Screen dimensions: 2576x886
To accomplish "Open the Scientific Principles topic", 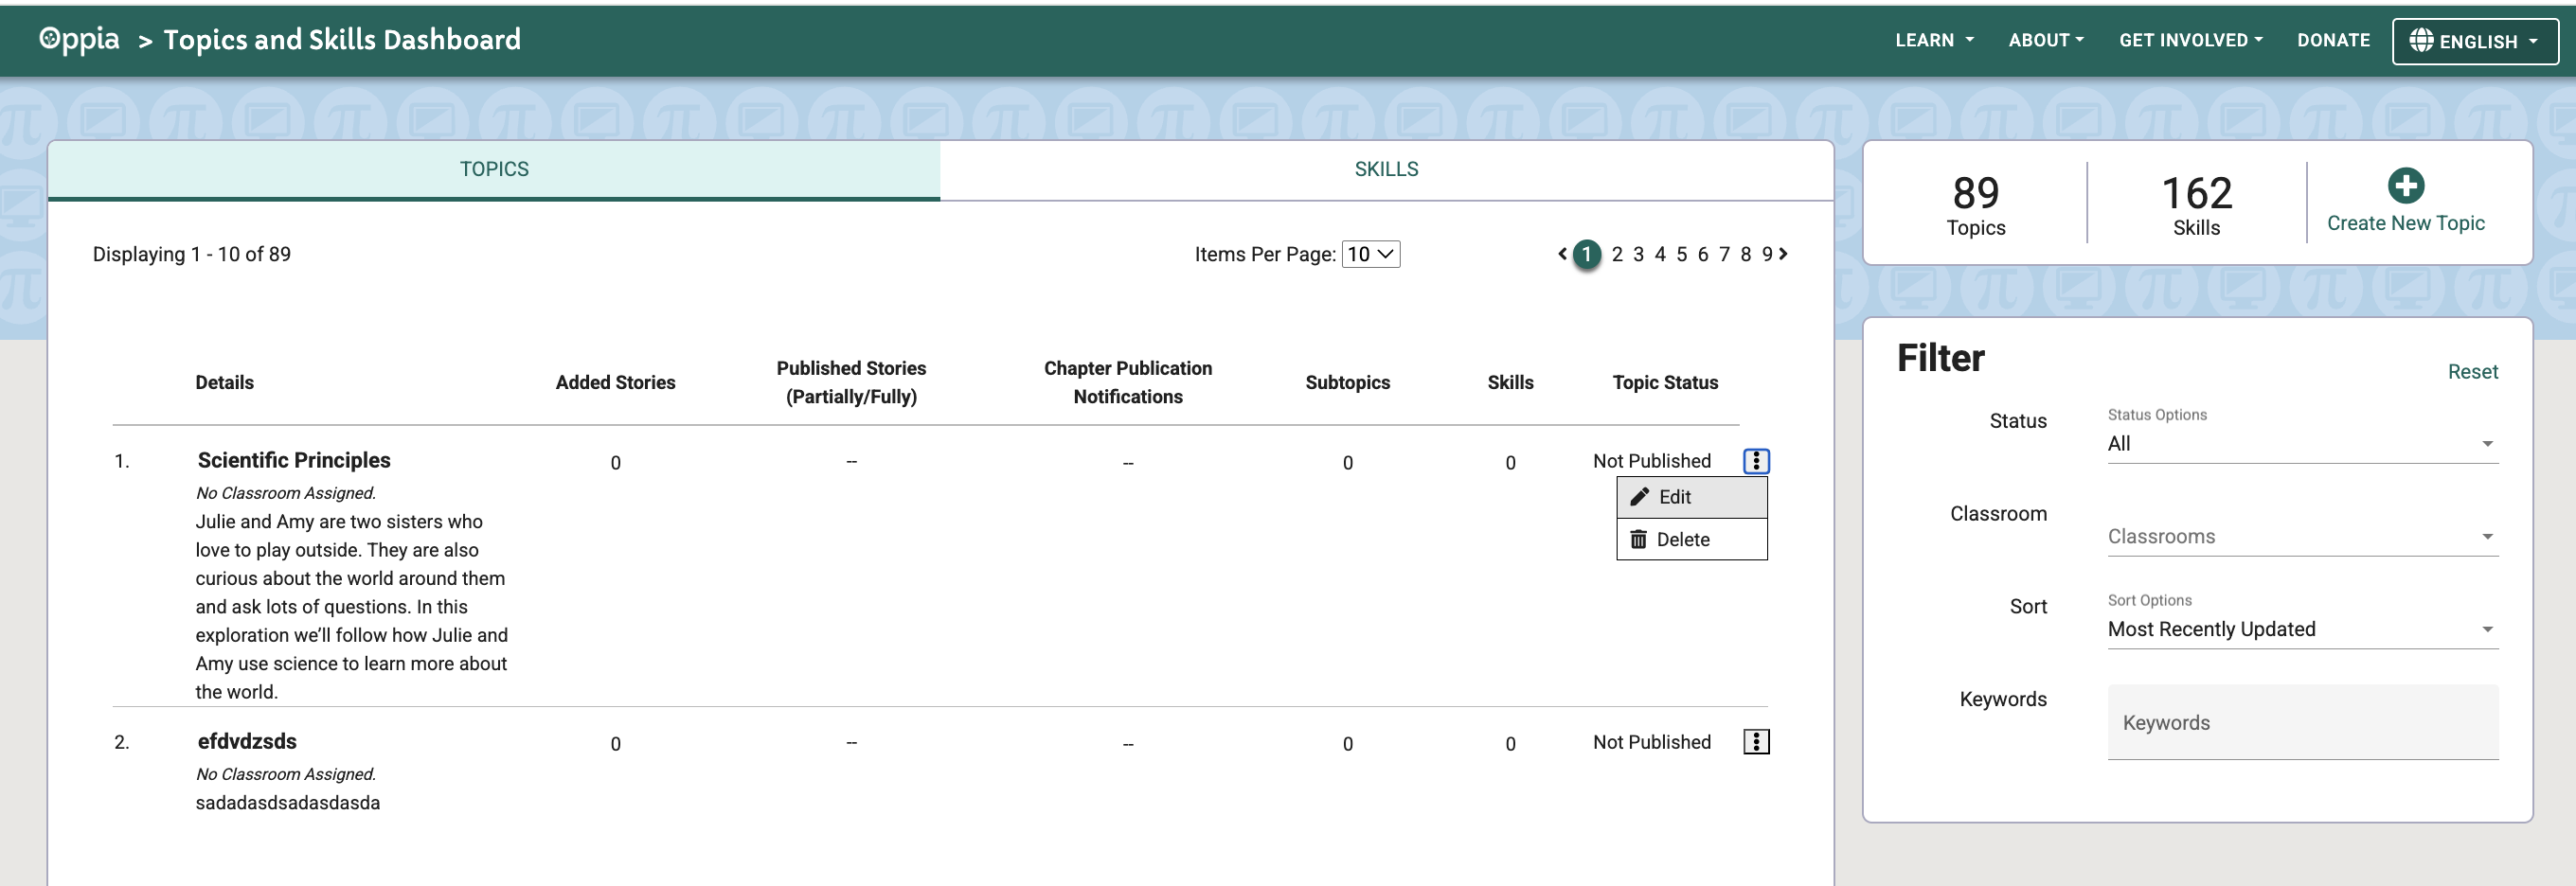I will click(x=294, y=460).
